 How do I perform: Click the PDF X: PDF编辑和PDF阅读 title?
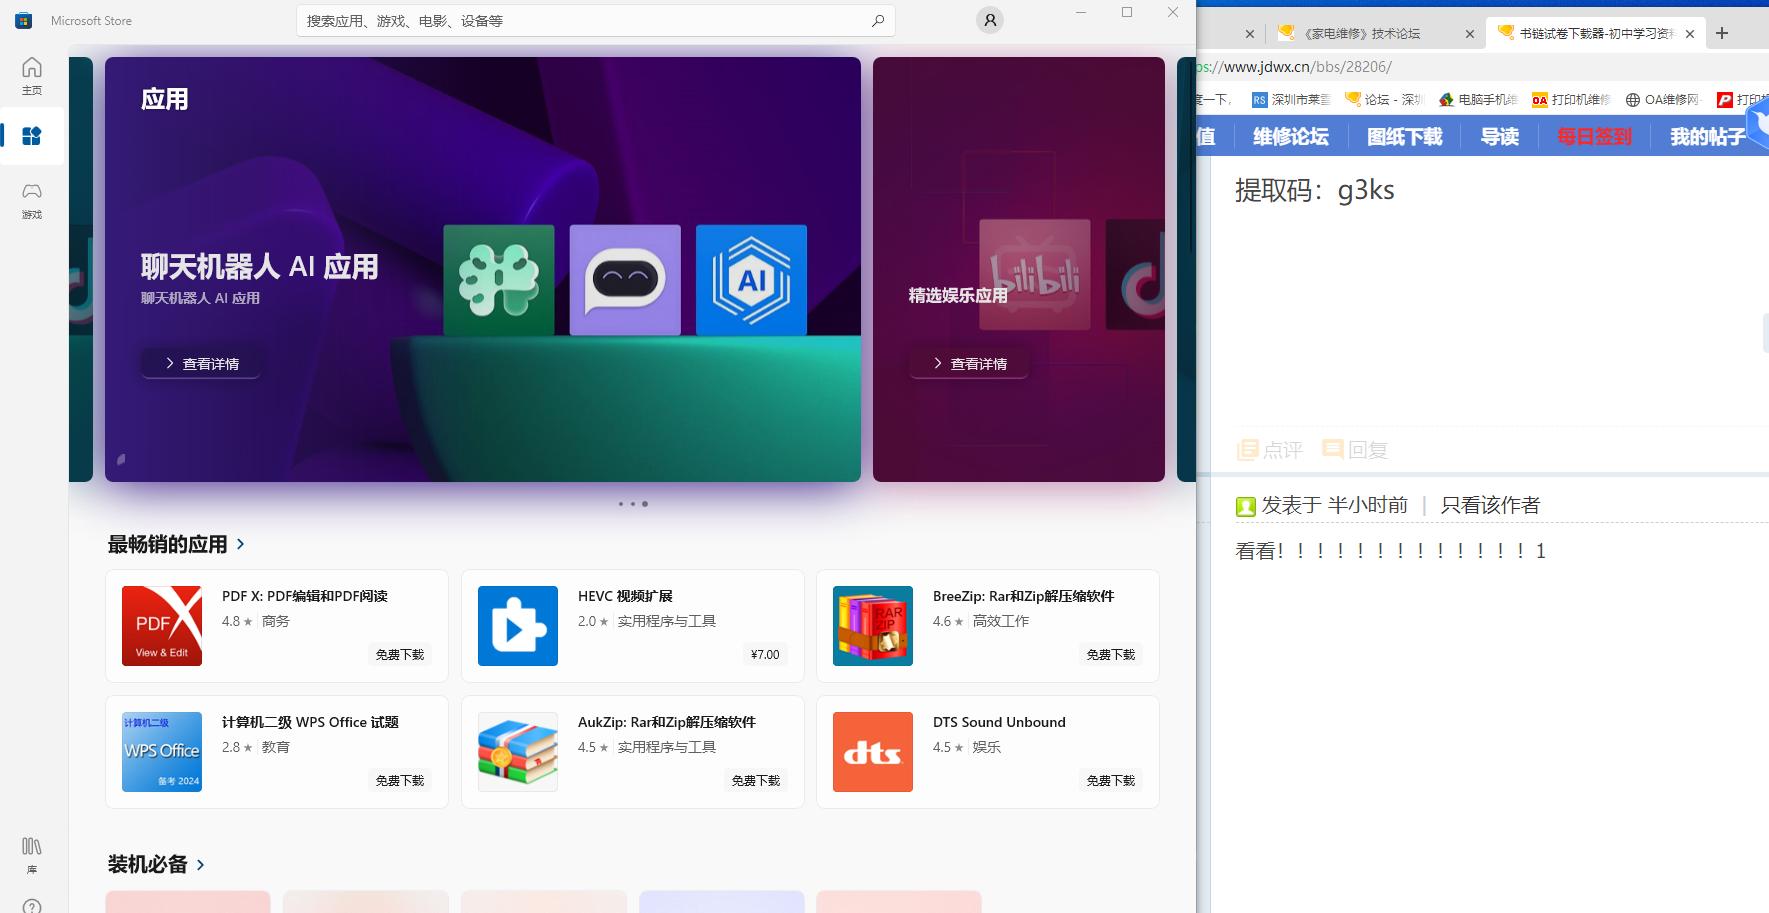click(x=305, y=596)
